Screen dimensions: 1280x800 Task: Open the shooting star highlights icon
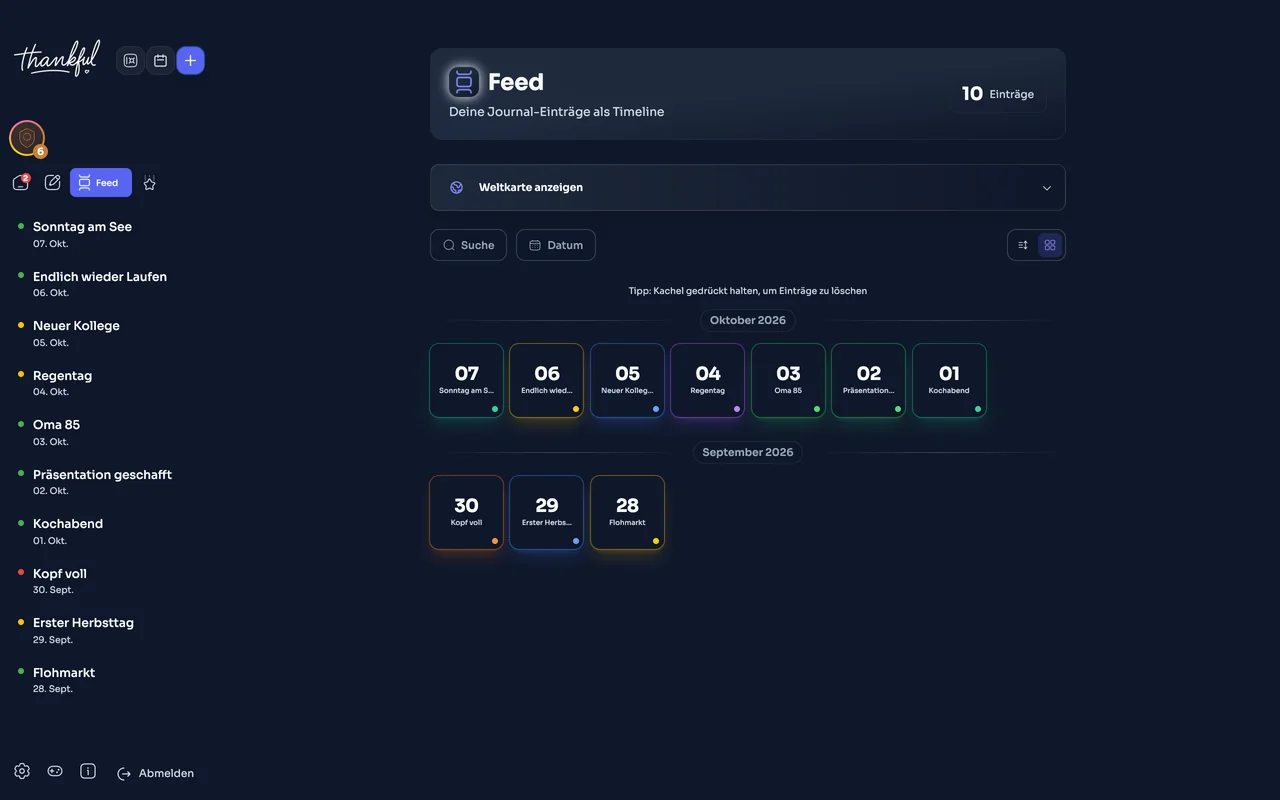tap(150, 183)
